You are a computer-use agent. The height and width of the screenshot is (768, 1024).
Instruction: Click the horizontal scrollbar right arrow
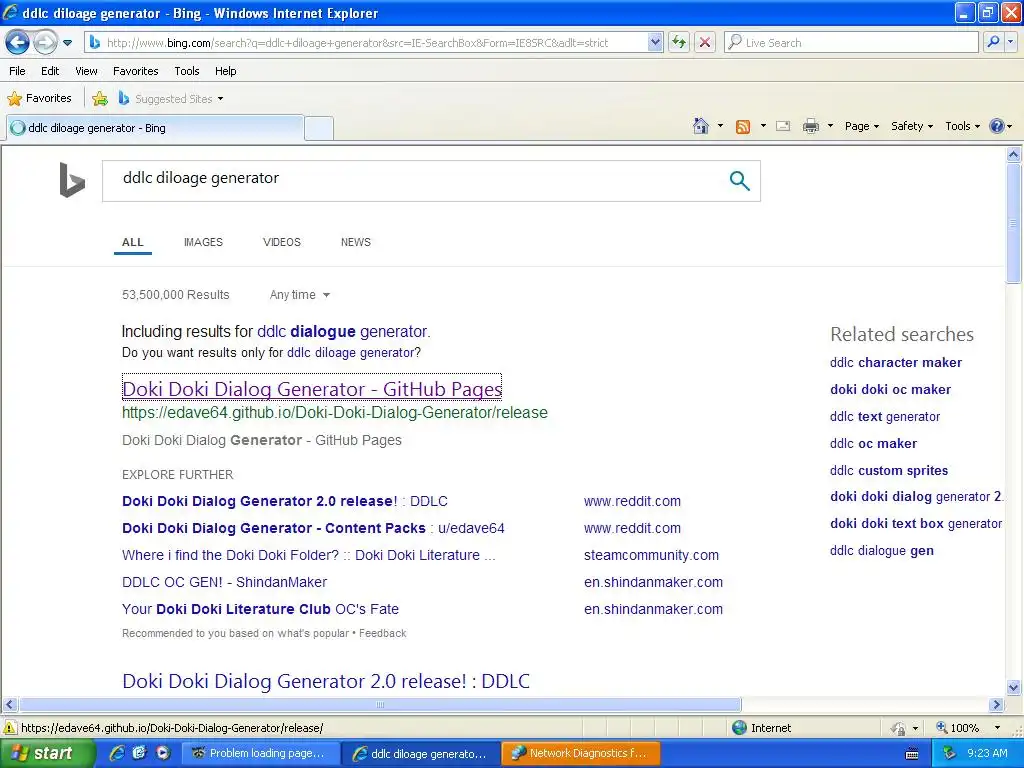click(x=997, y=705)
